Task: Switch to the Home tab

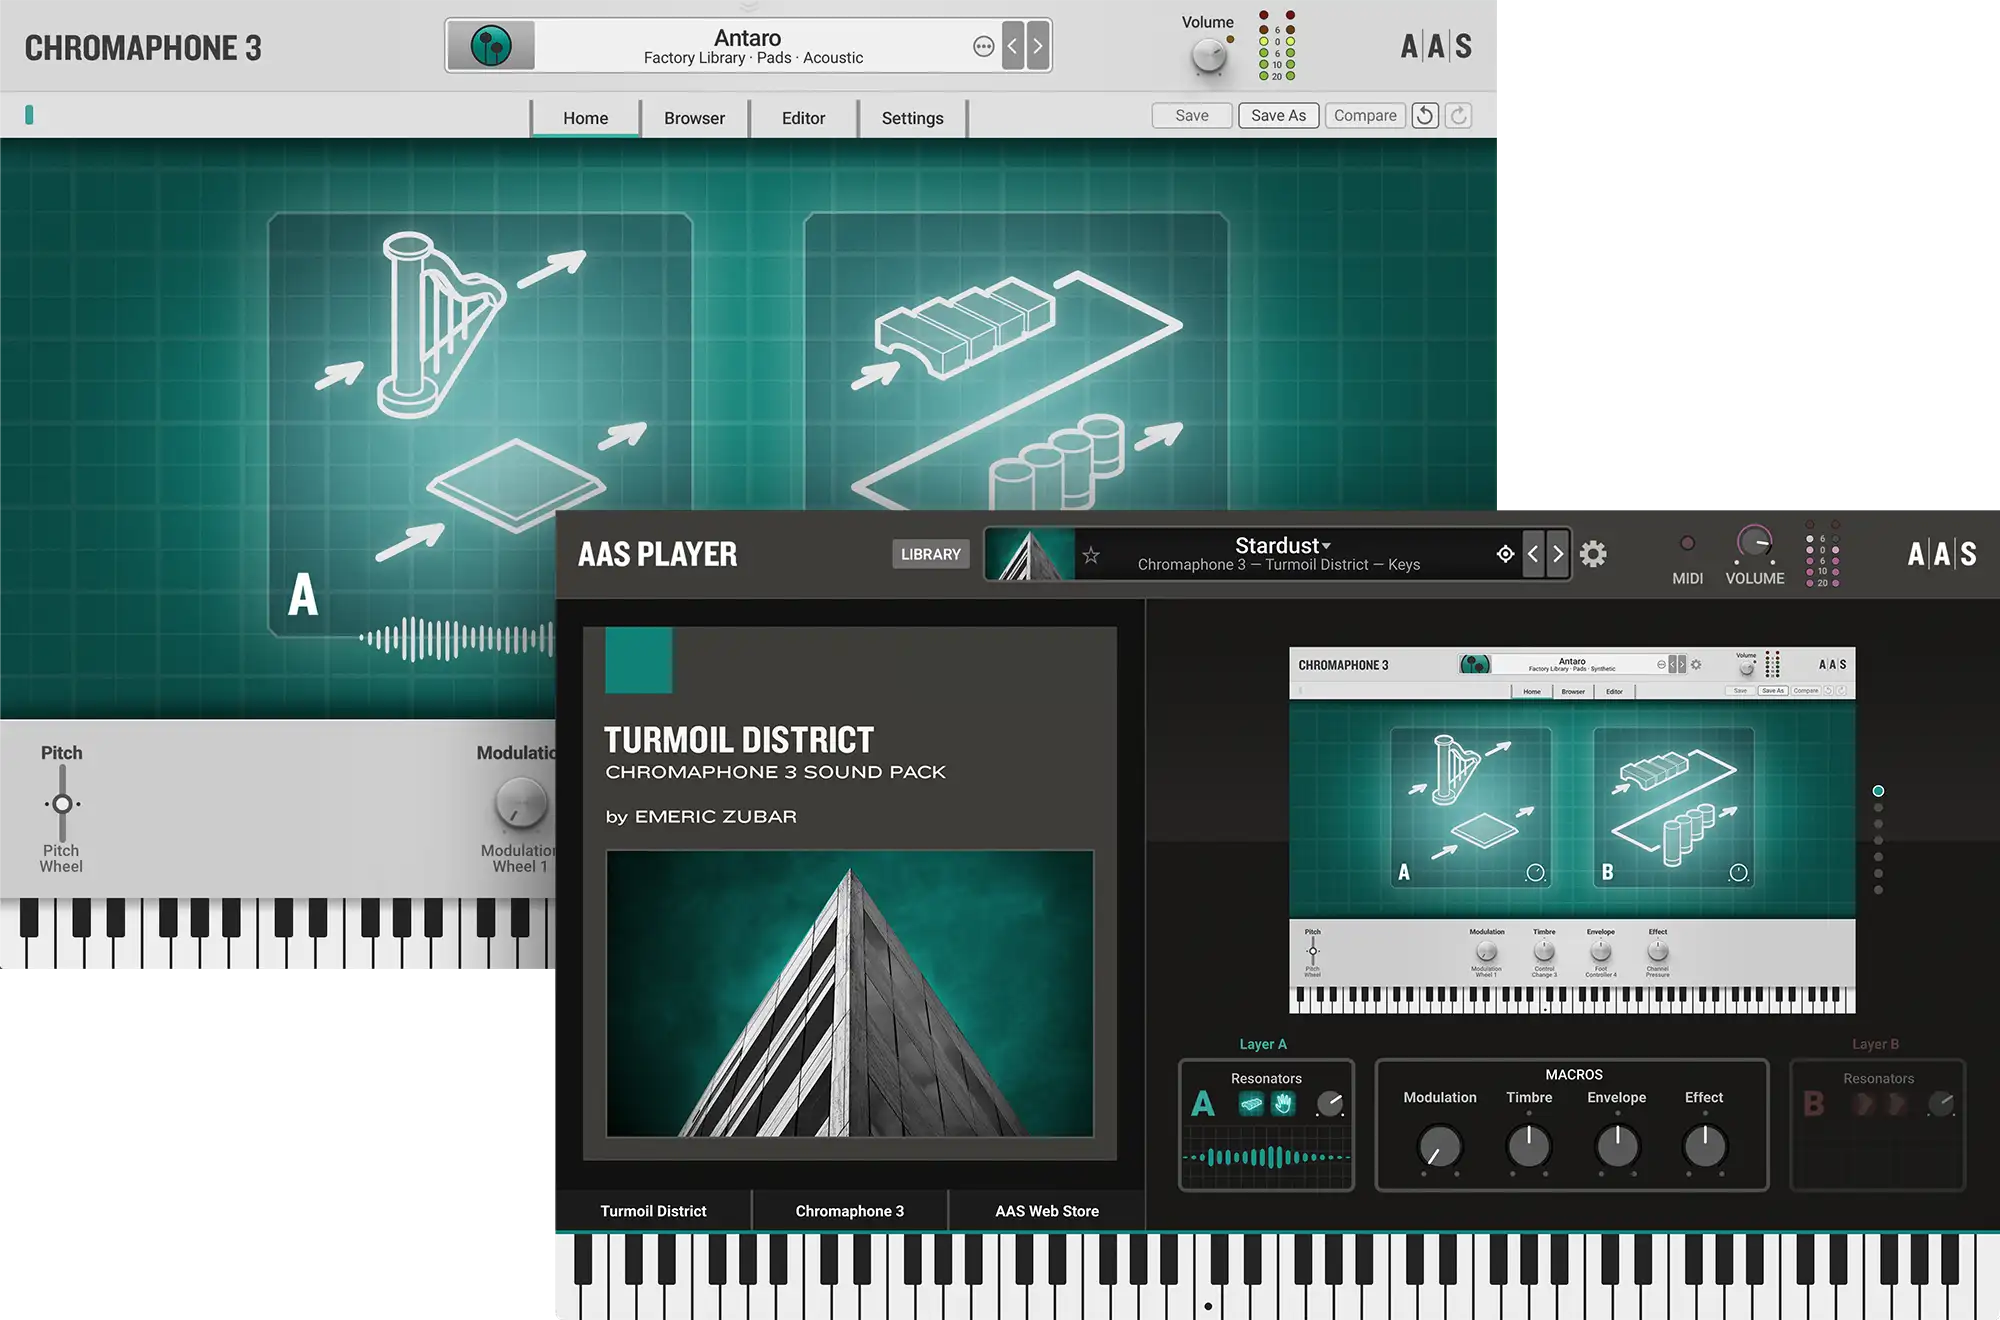Action: pos(585,118)
